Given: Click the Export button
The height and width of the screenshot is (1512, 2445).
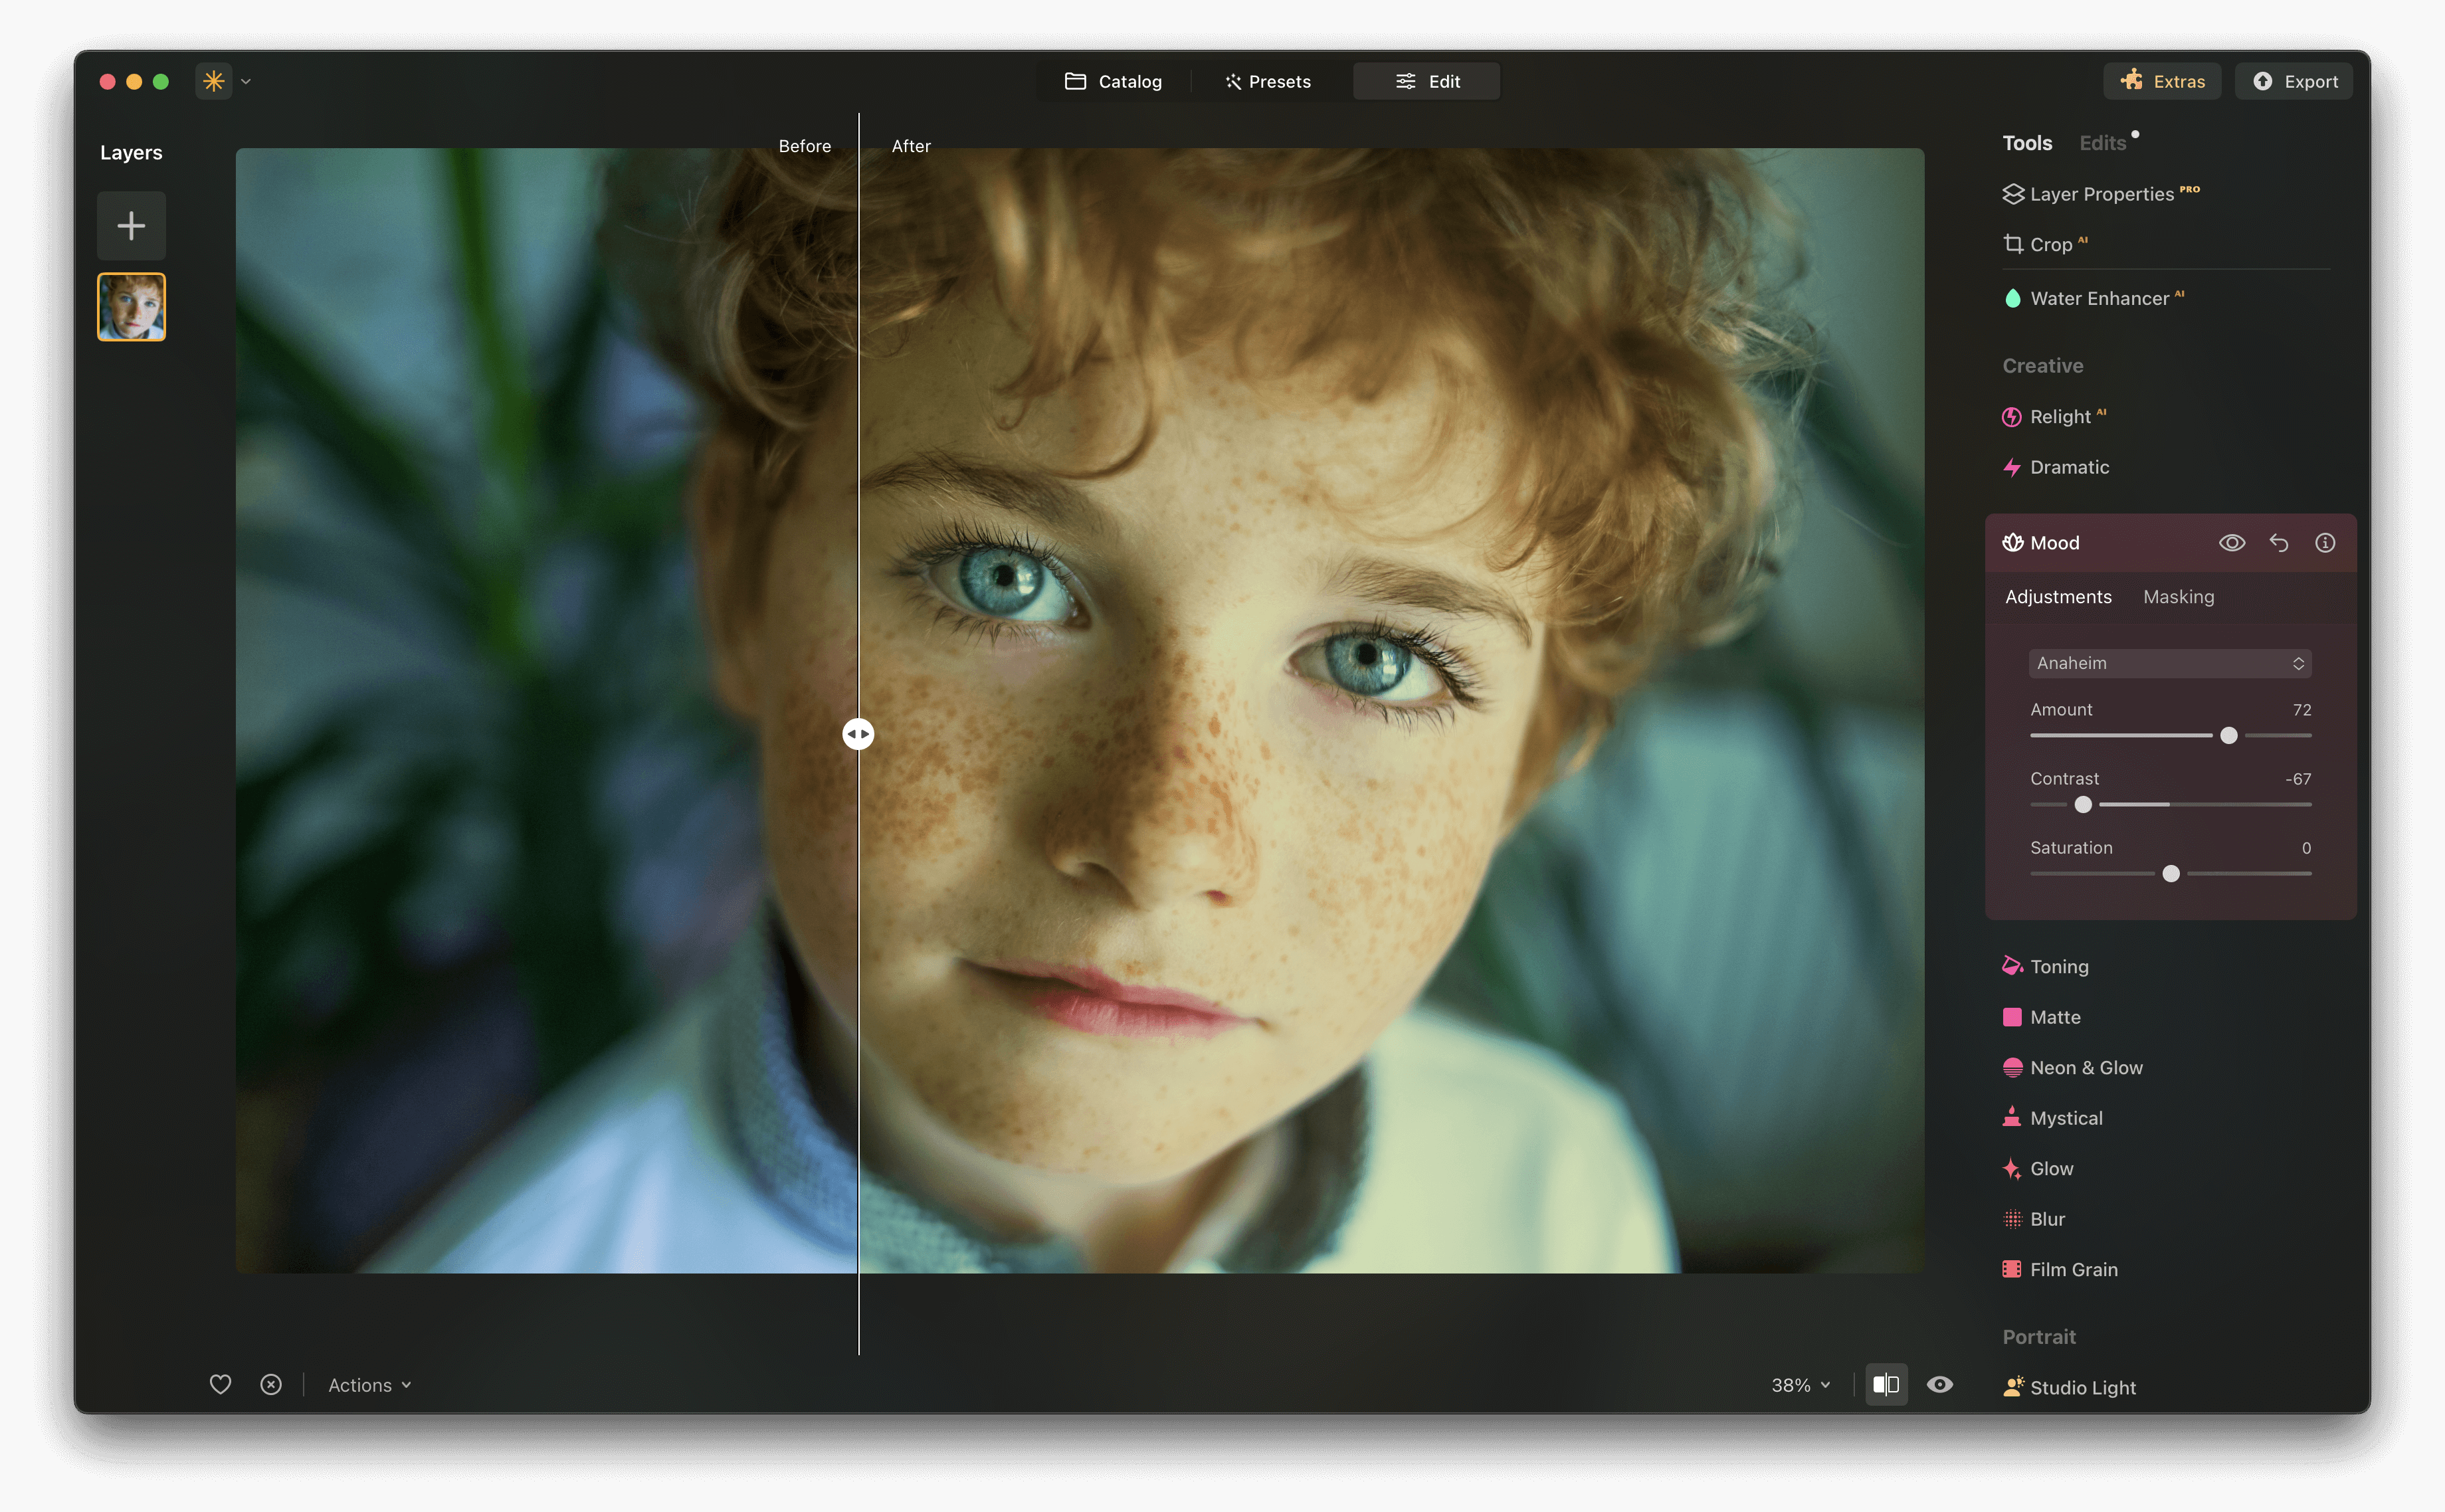Looking at the screenshot, I should (x=2292, y=81).
